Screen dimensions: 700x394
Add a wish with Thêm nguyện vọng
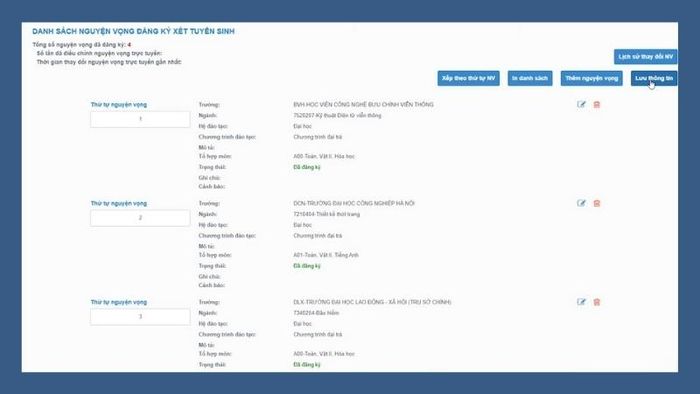click(x=592, y=78)
